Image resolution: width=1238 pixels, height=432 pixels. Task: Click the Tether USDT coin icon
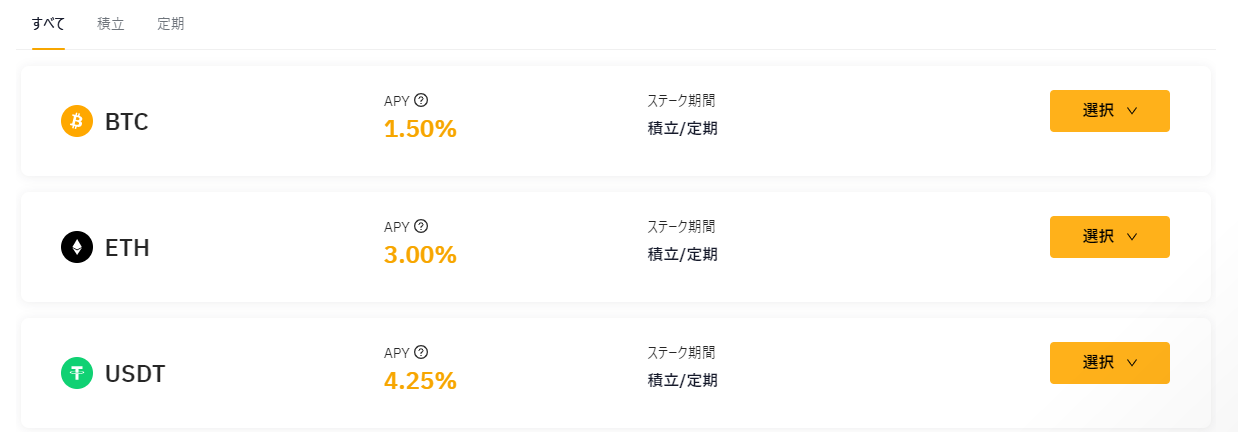tap(77, 374)
